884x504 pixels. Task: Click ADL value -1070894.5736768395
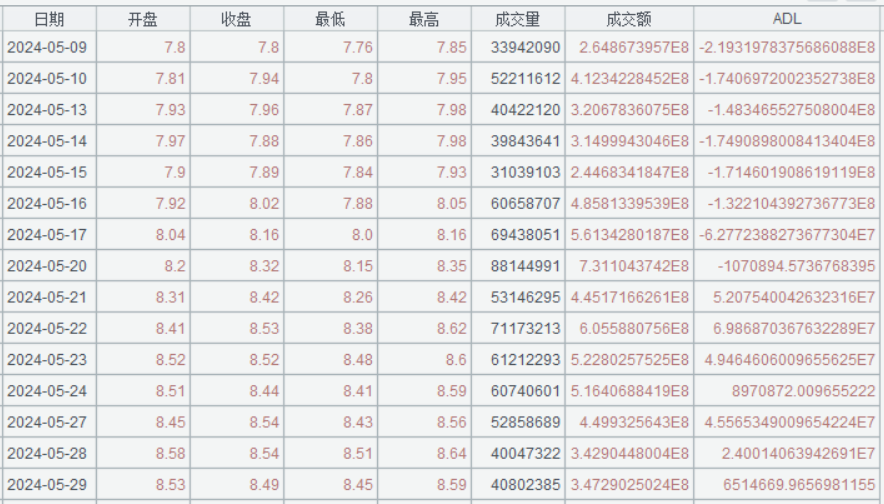pos(796,266)
